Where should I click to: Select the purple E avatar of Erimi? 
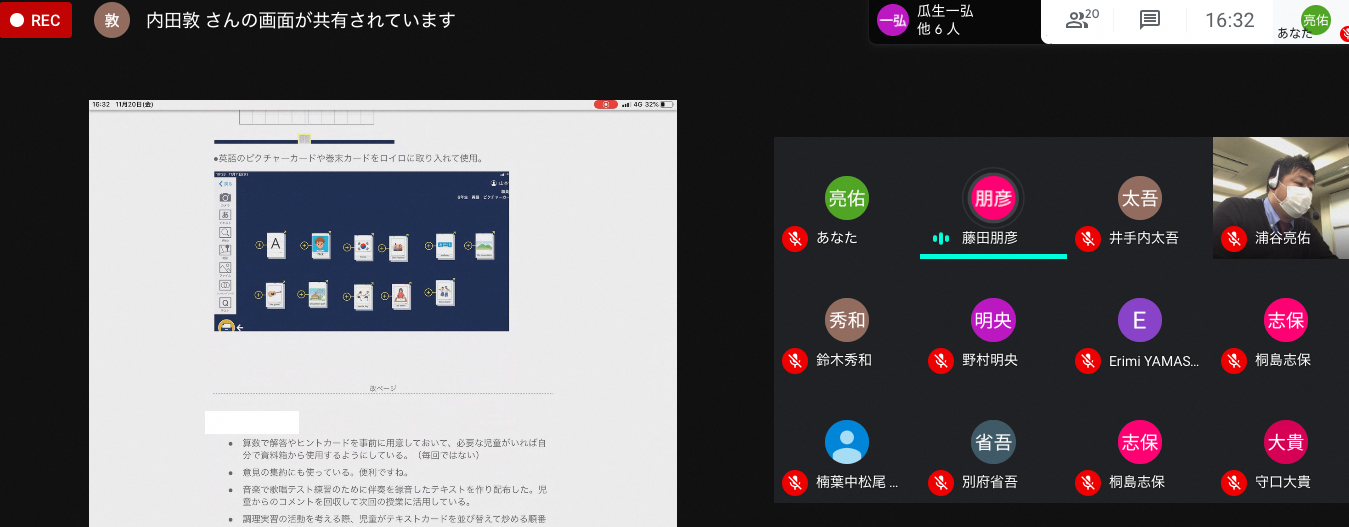[1139, 320]
